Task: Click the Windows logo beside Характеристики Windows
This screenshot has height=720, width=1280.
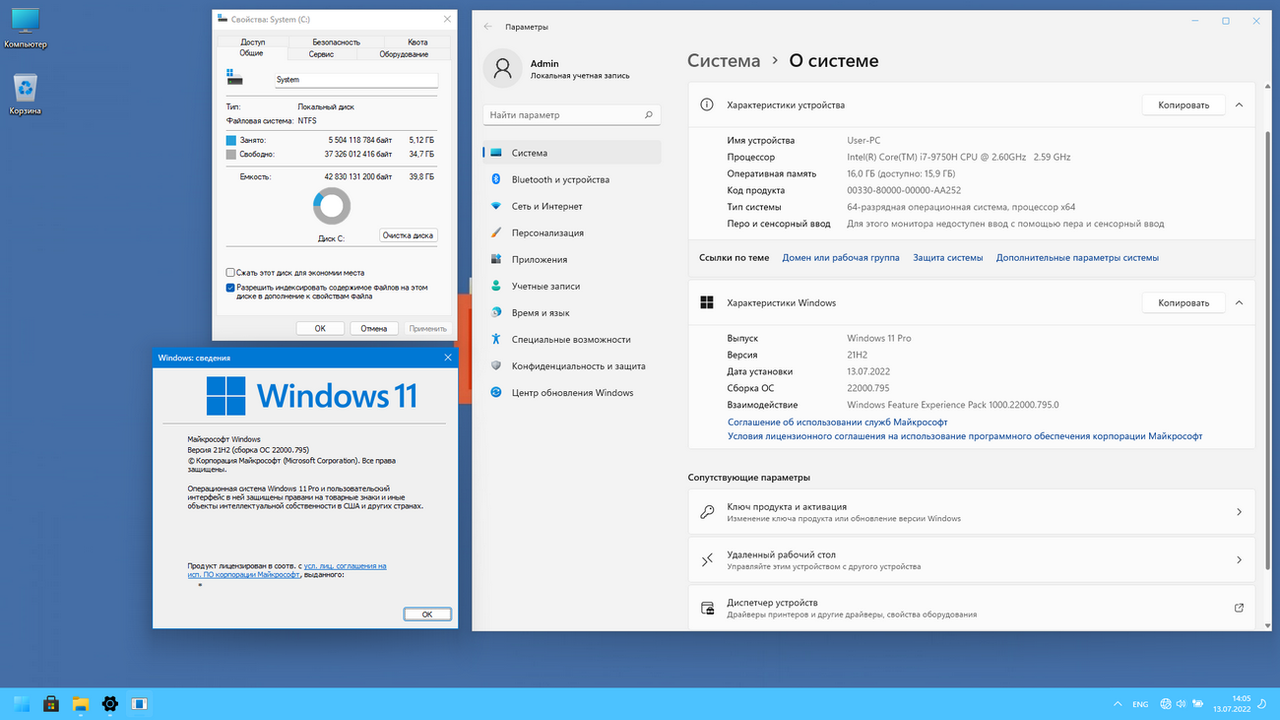Action: (707, 303)
